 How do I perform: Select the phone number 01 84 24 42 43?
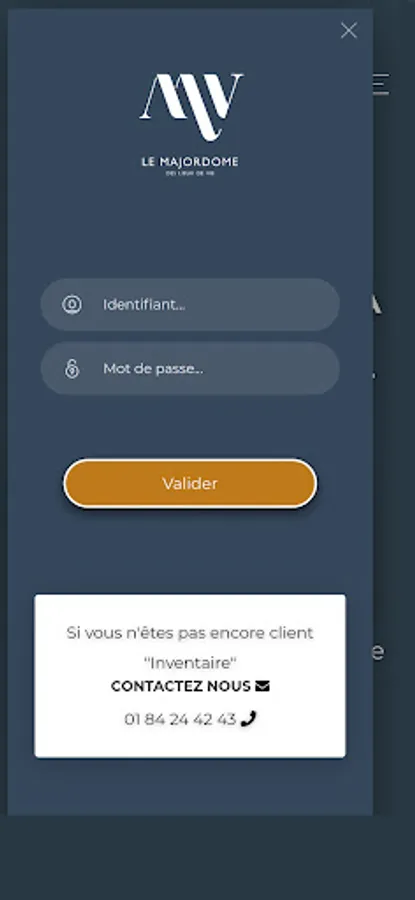tap(180, 719)
